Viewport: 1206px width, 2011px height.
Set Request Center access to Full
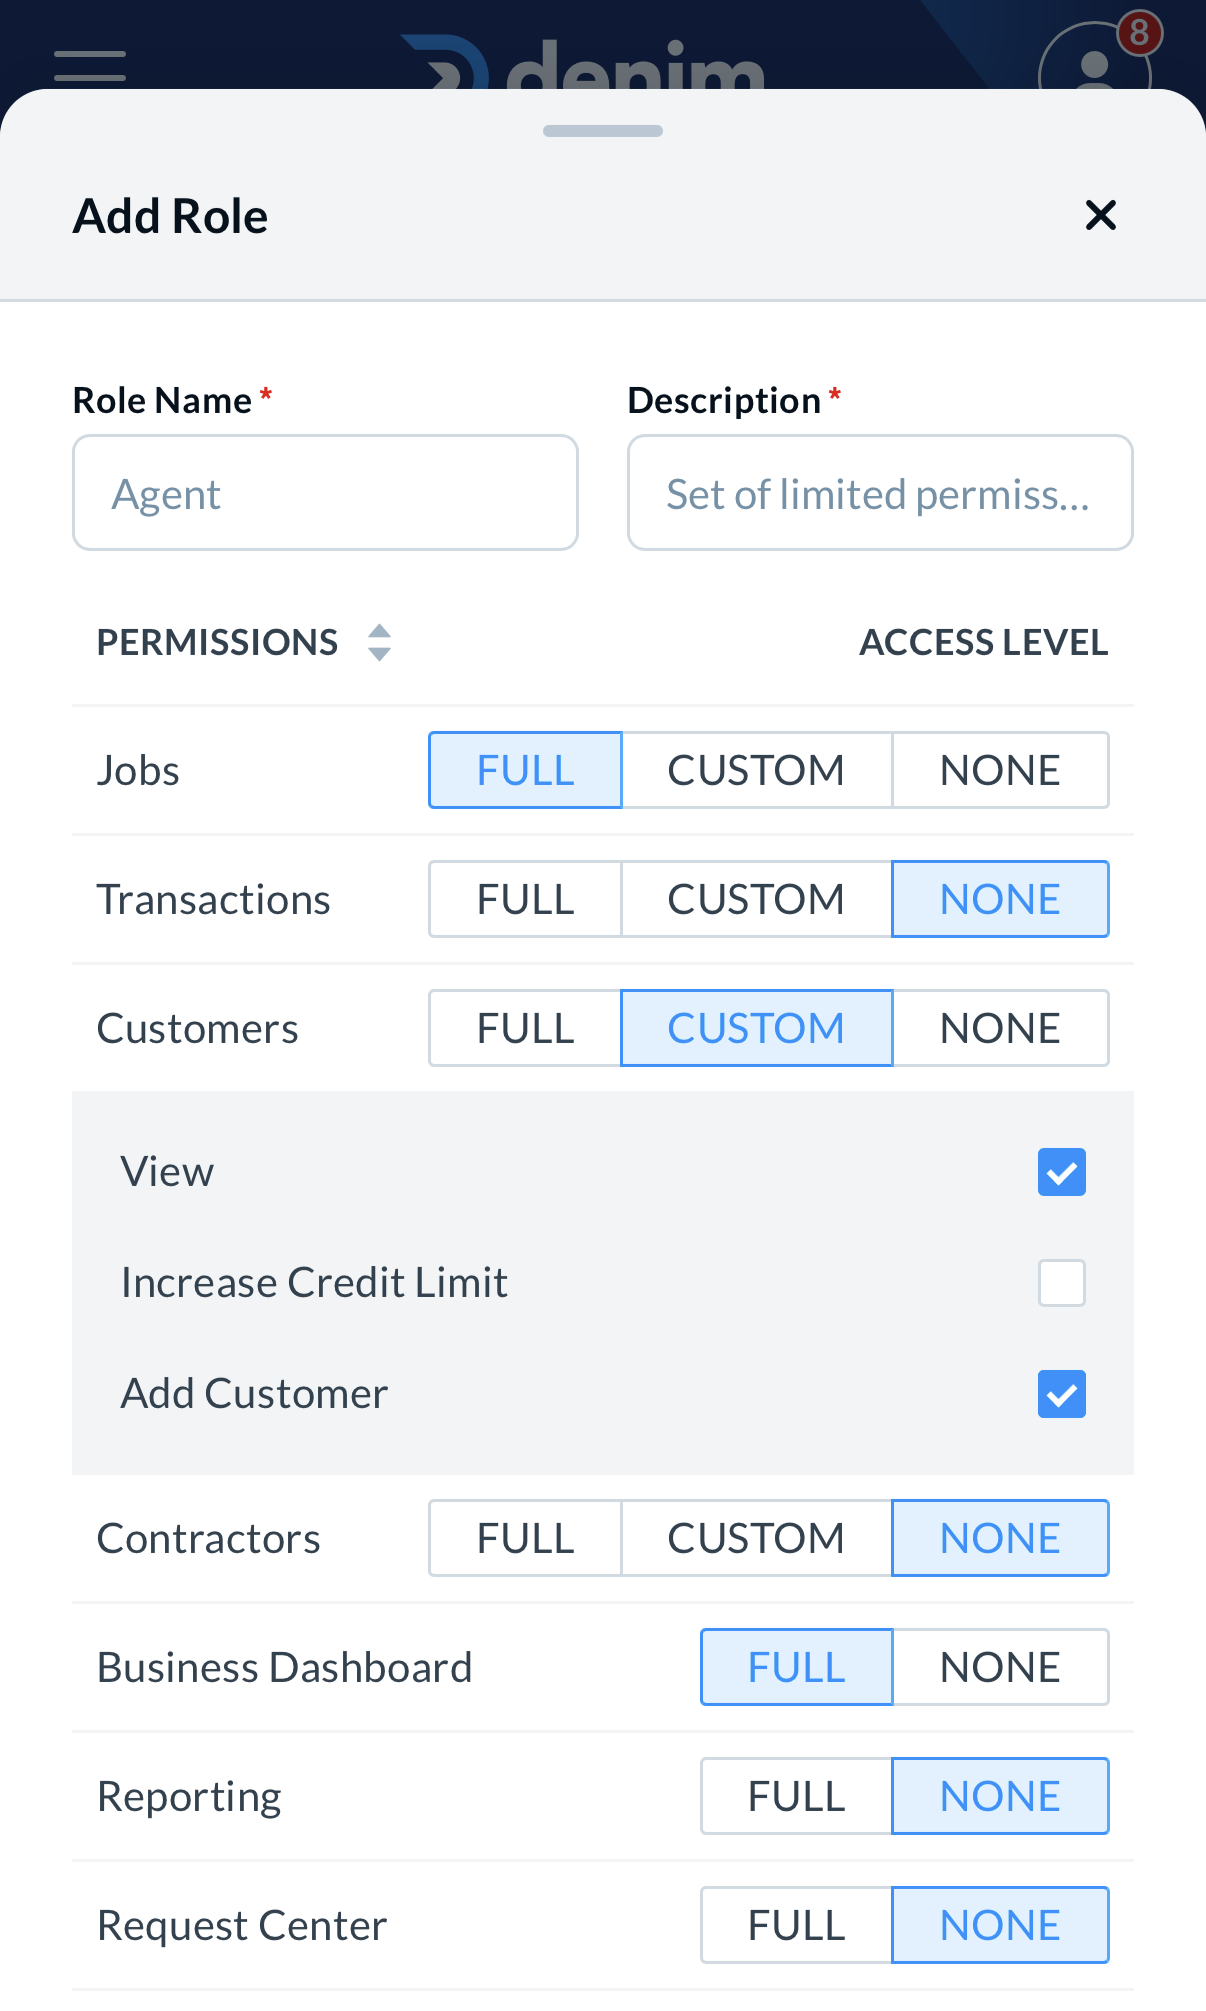pyautogui.click(x=796, y=1925)
